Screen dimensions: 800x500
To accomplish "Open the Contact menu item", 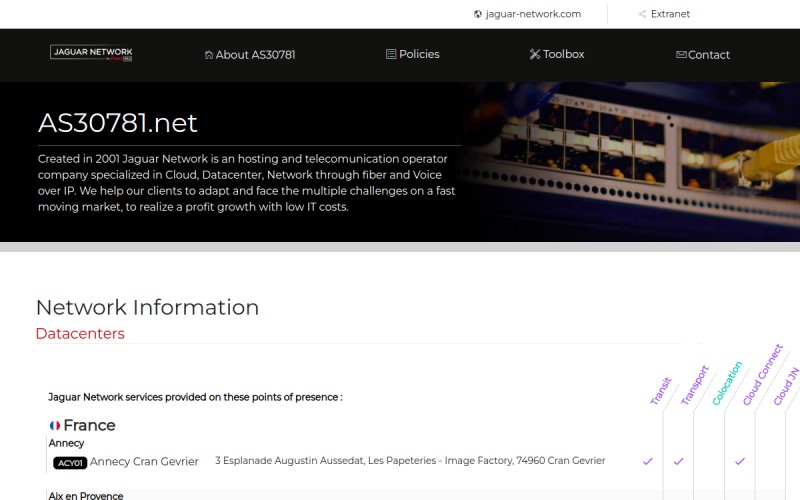I will (703, 55).
